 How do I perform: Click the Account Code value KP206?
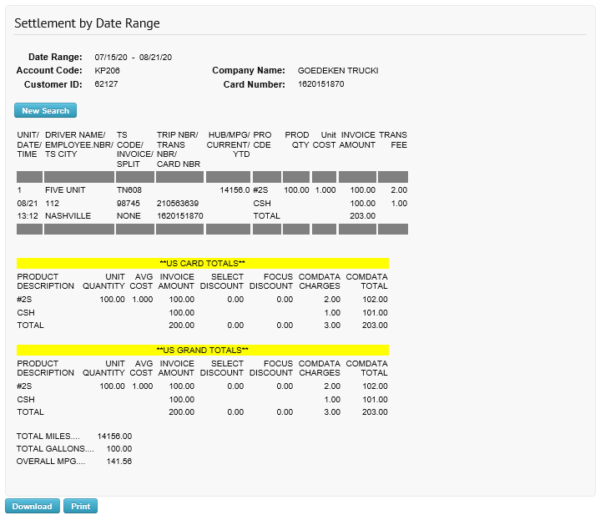click(x=107, y=71)
